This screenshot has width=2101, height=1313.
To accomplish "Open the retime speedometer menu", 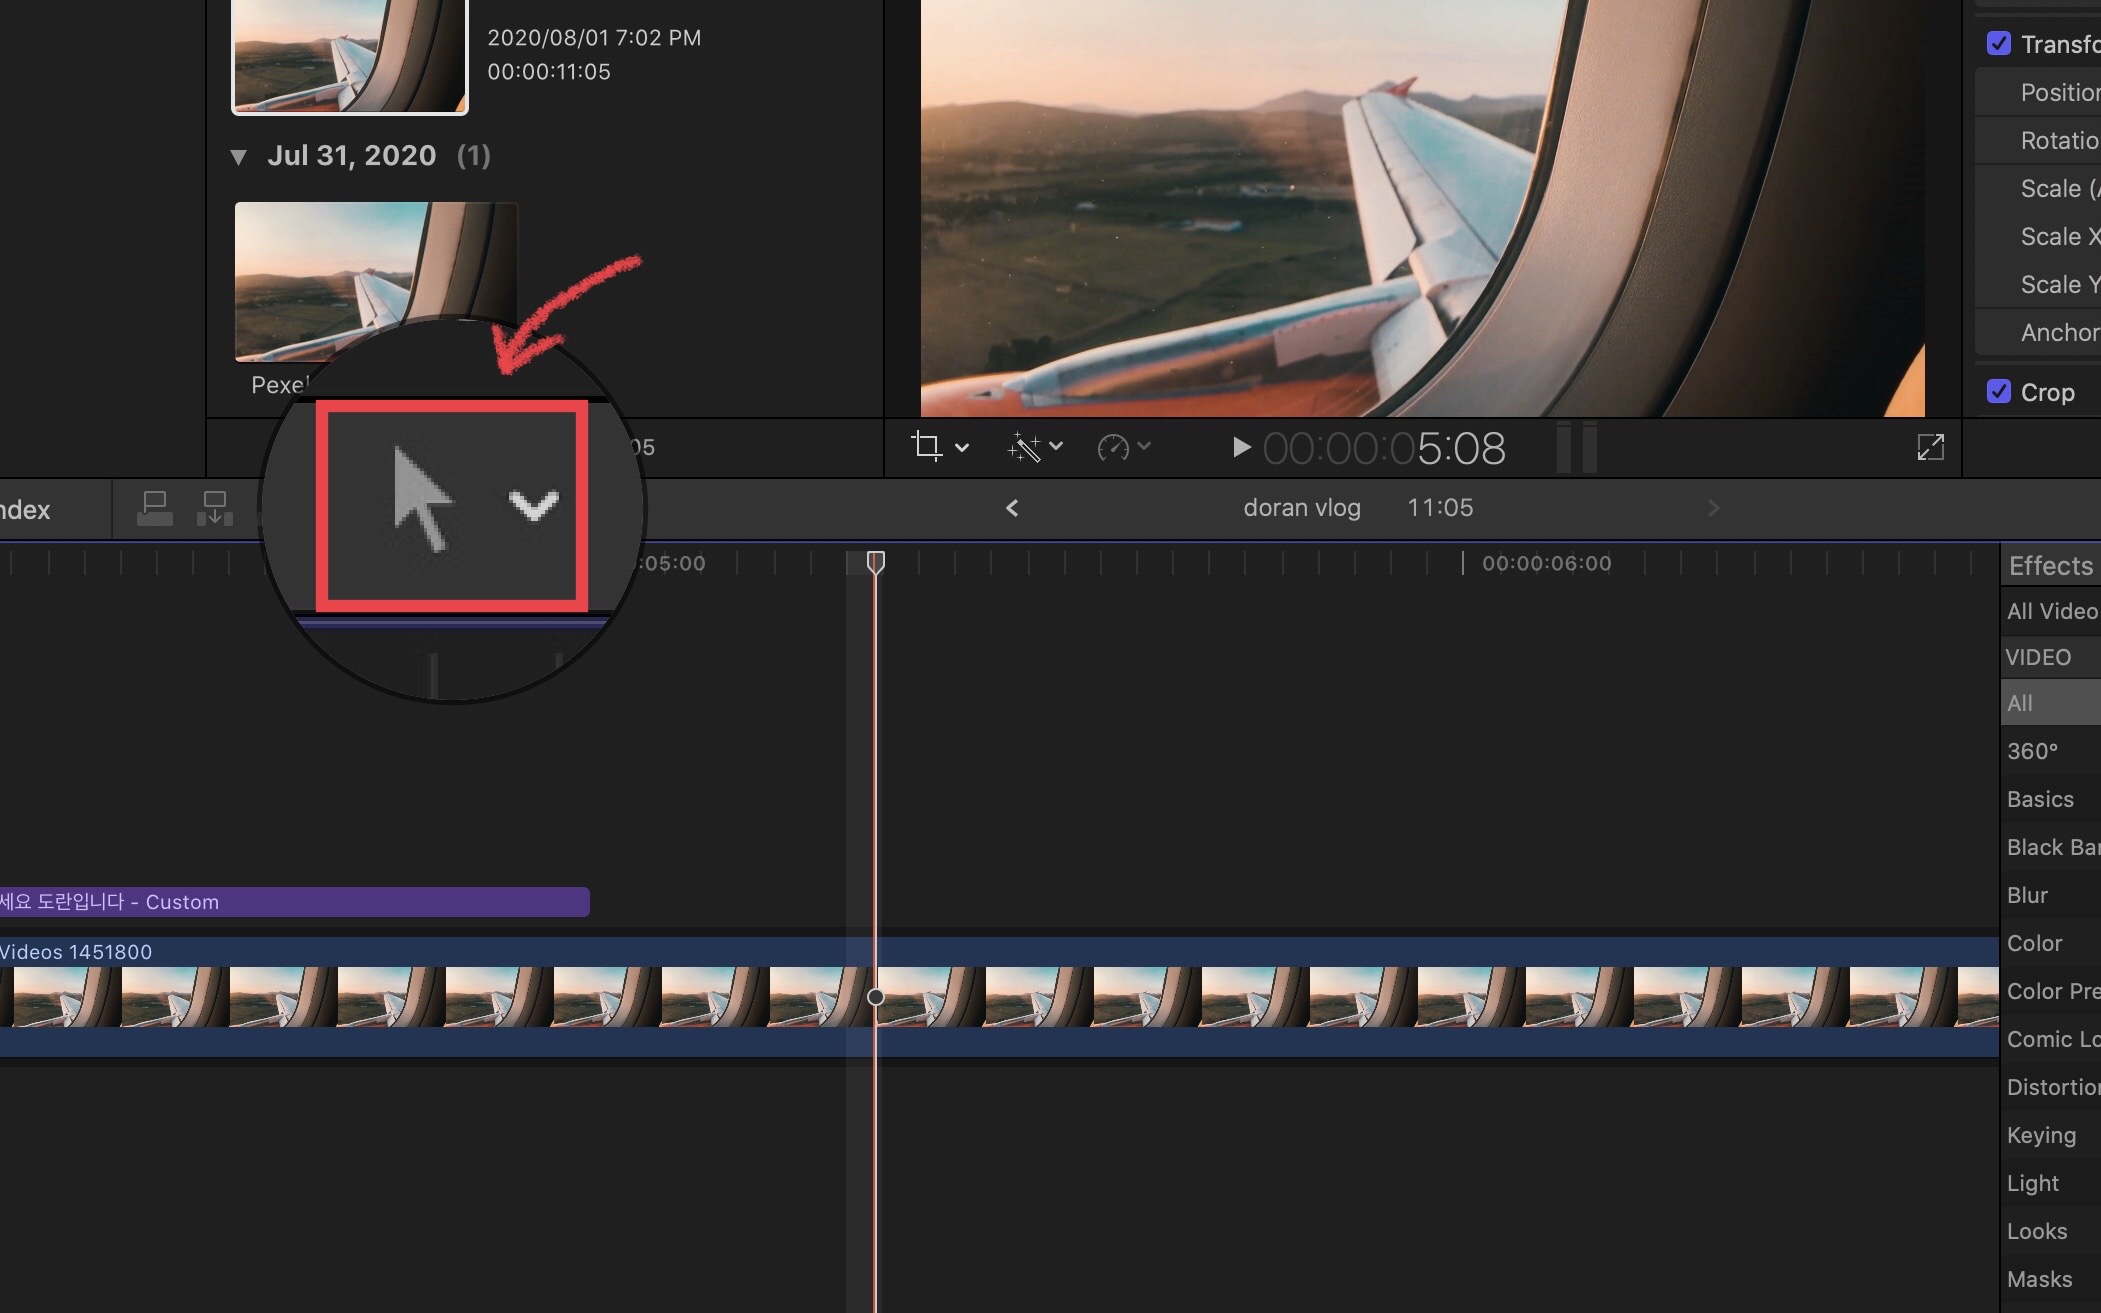I will 1113,447.
